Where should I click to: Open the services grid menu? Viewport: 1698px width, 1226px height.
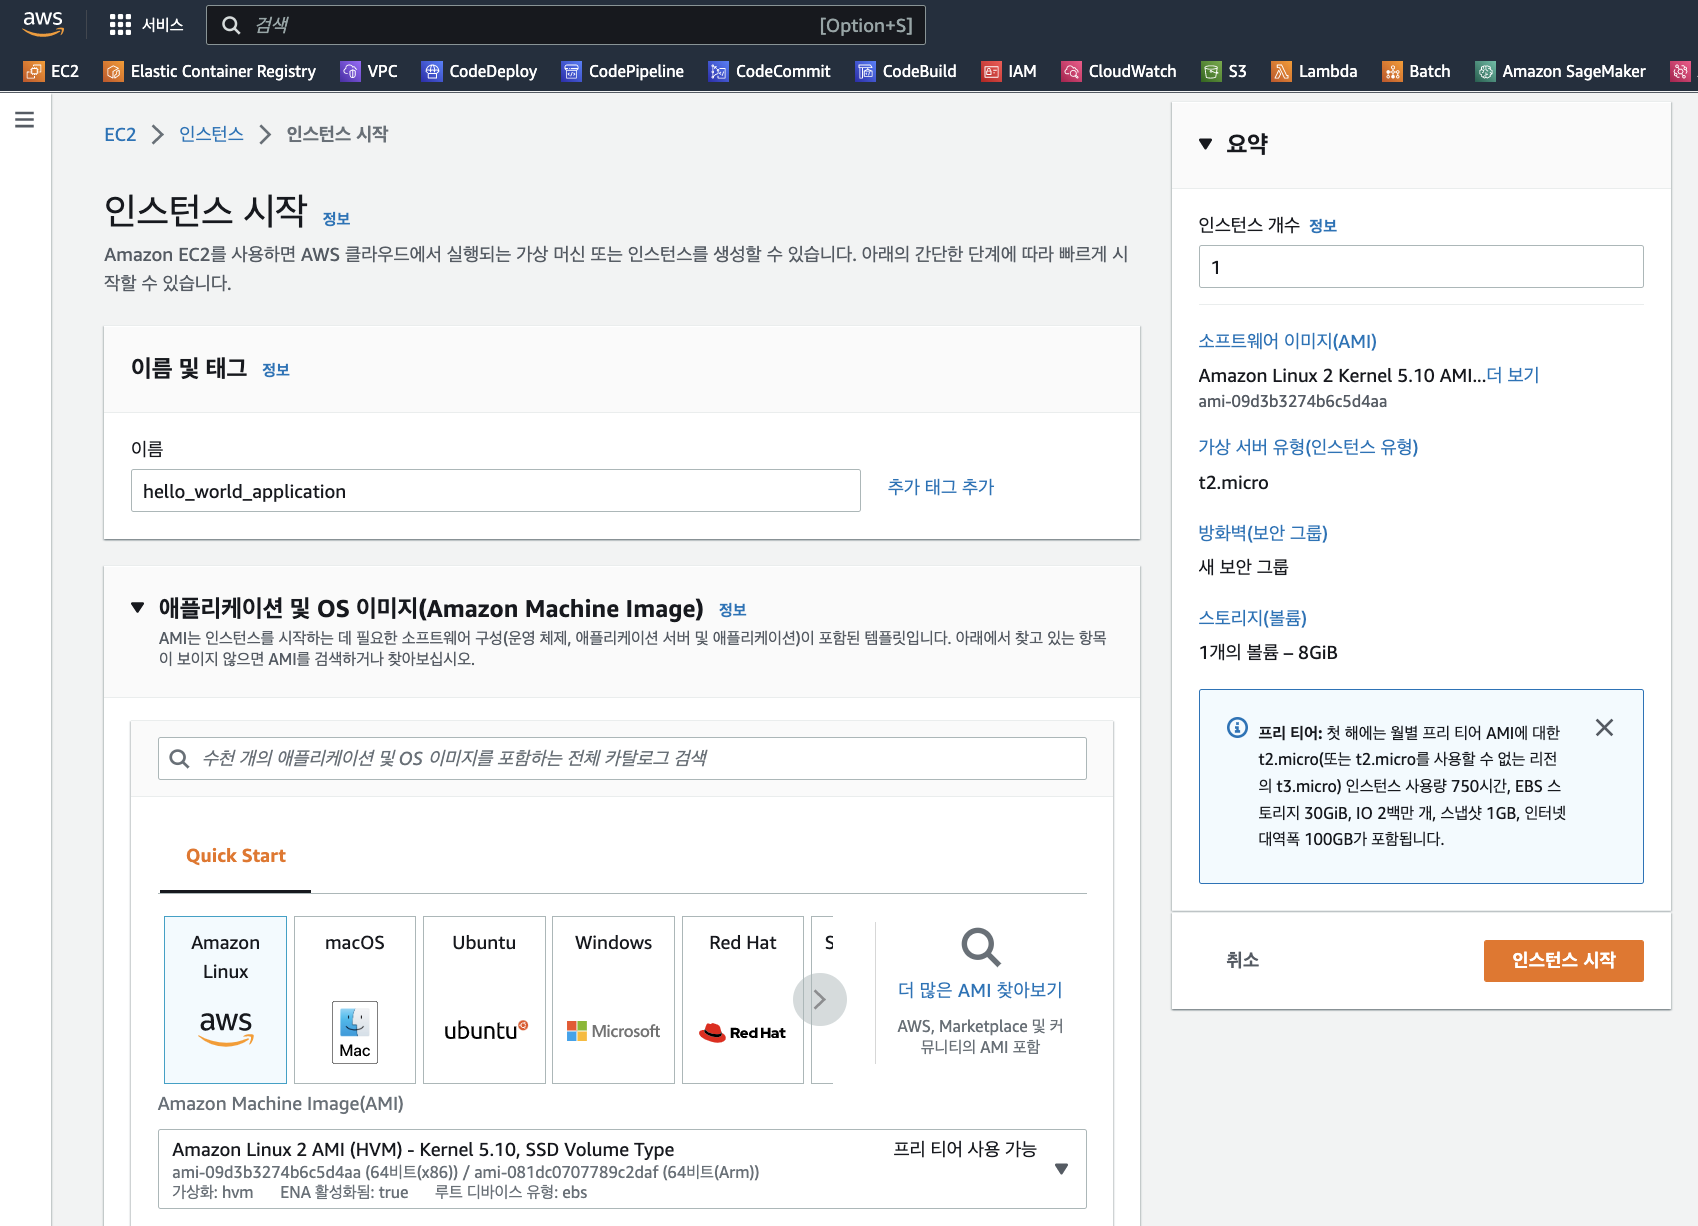point(120,25)
